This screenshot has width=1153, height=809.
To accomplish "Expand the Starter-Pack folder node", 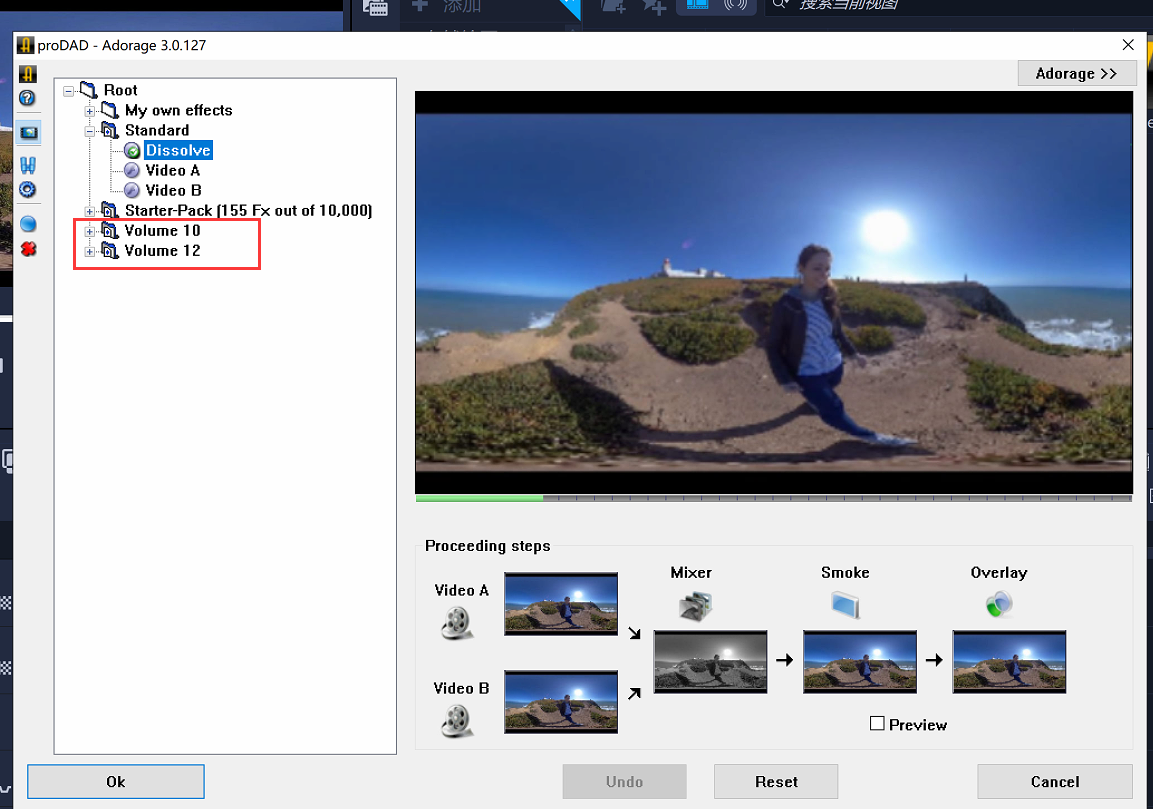I will coord(90,211).
